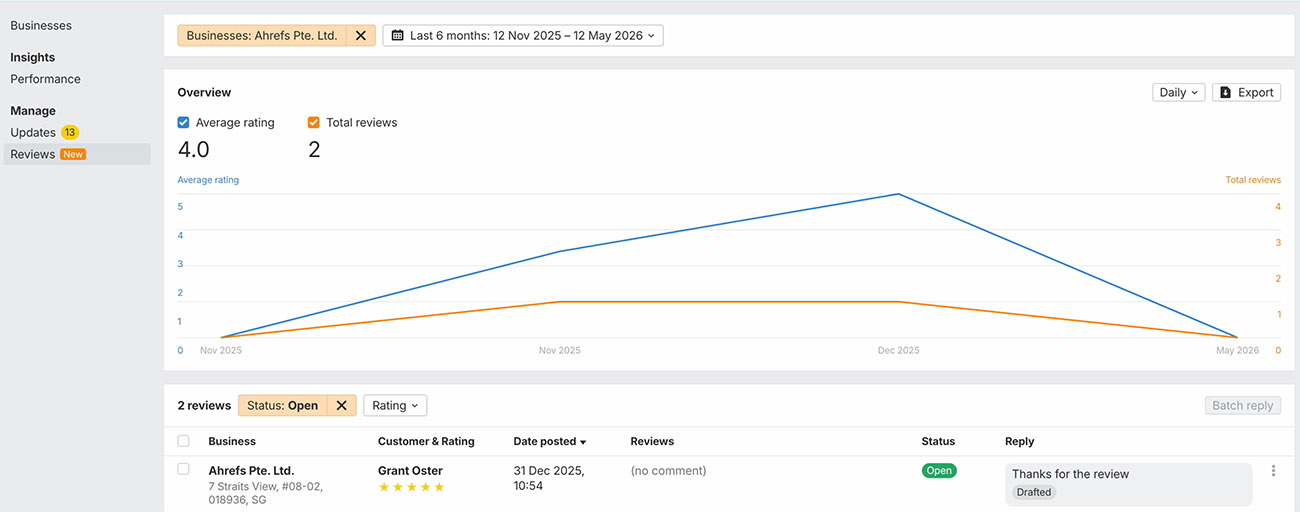Click the Business column header
Image resolution: width=1300 pixels, height=512 pixels.
click(232, 441)
